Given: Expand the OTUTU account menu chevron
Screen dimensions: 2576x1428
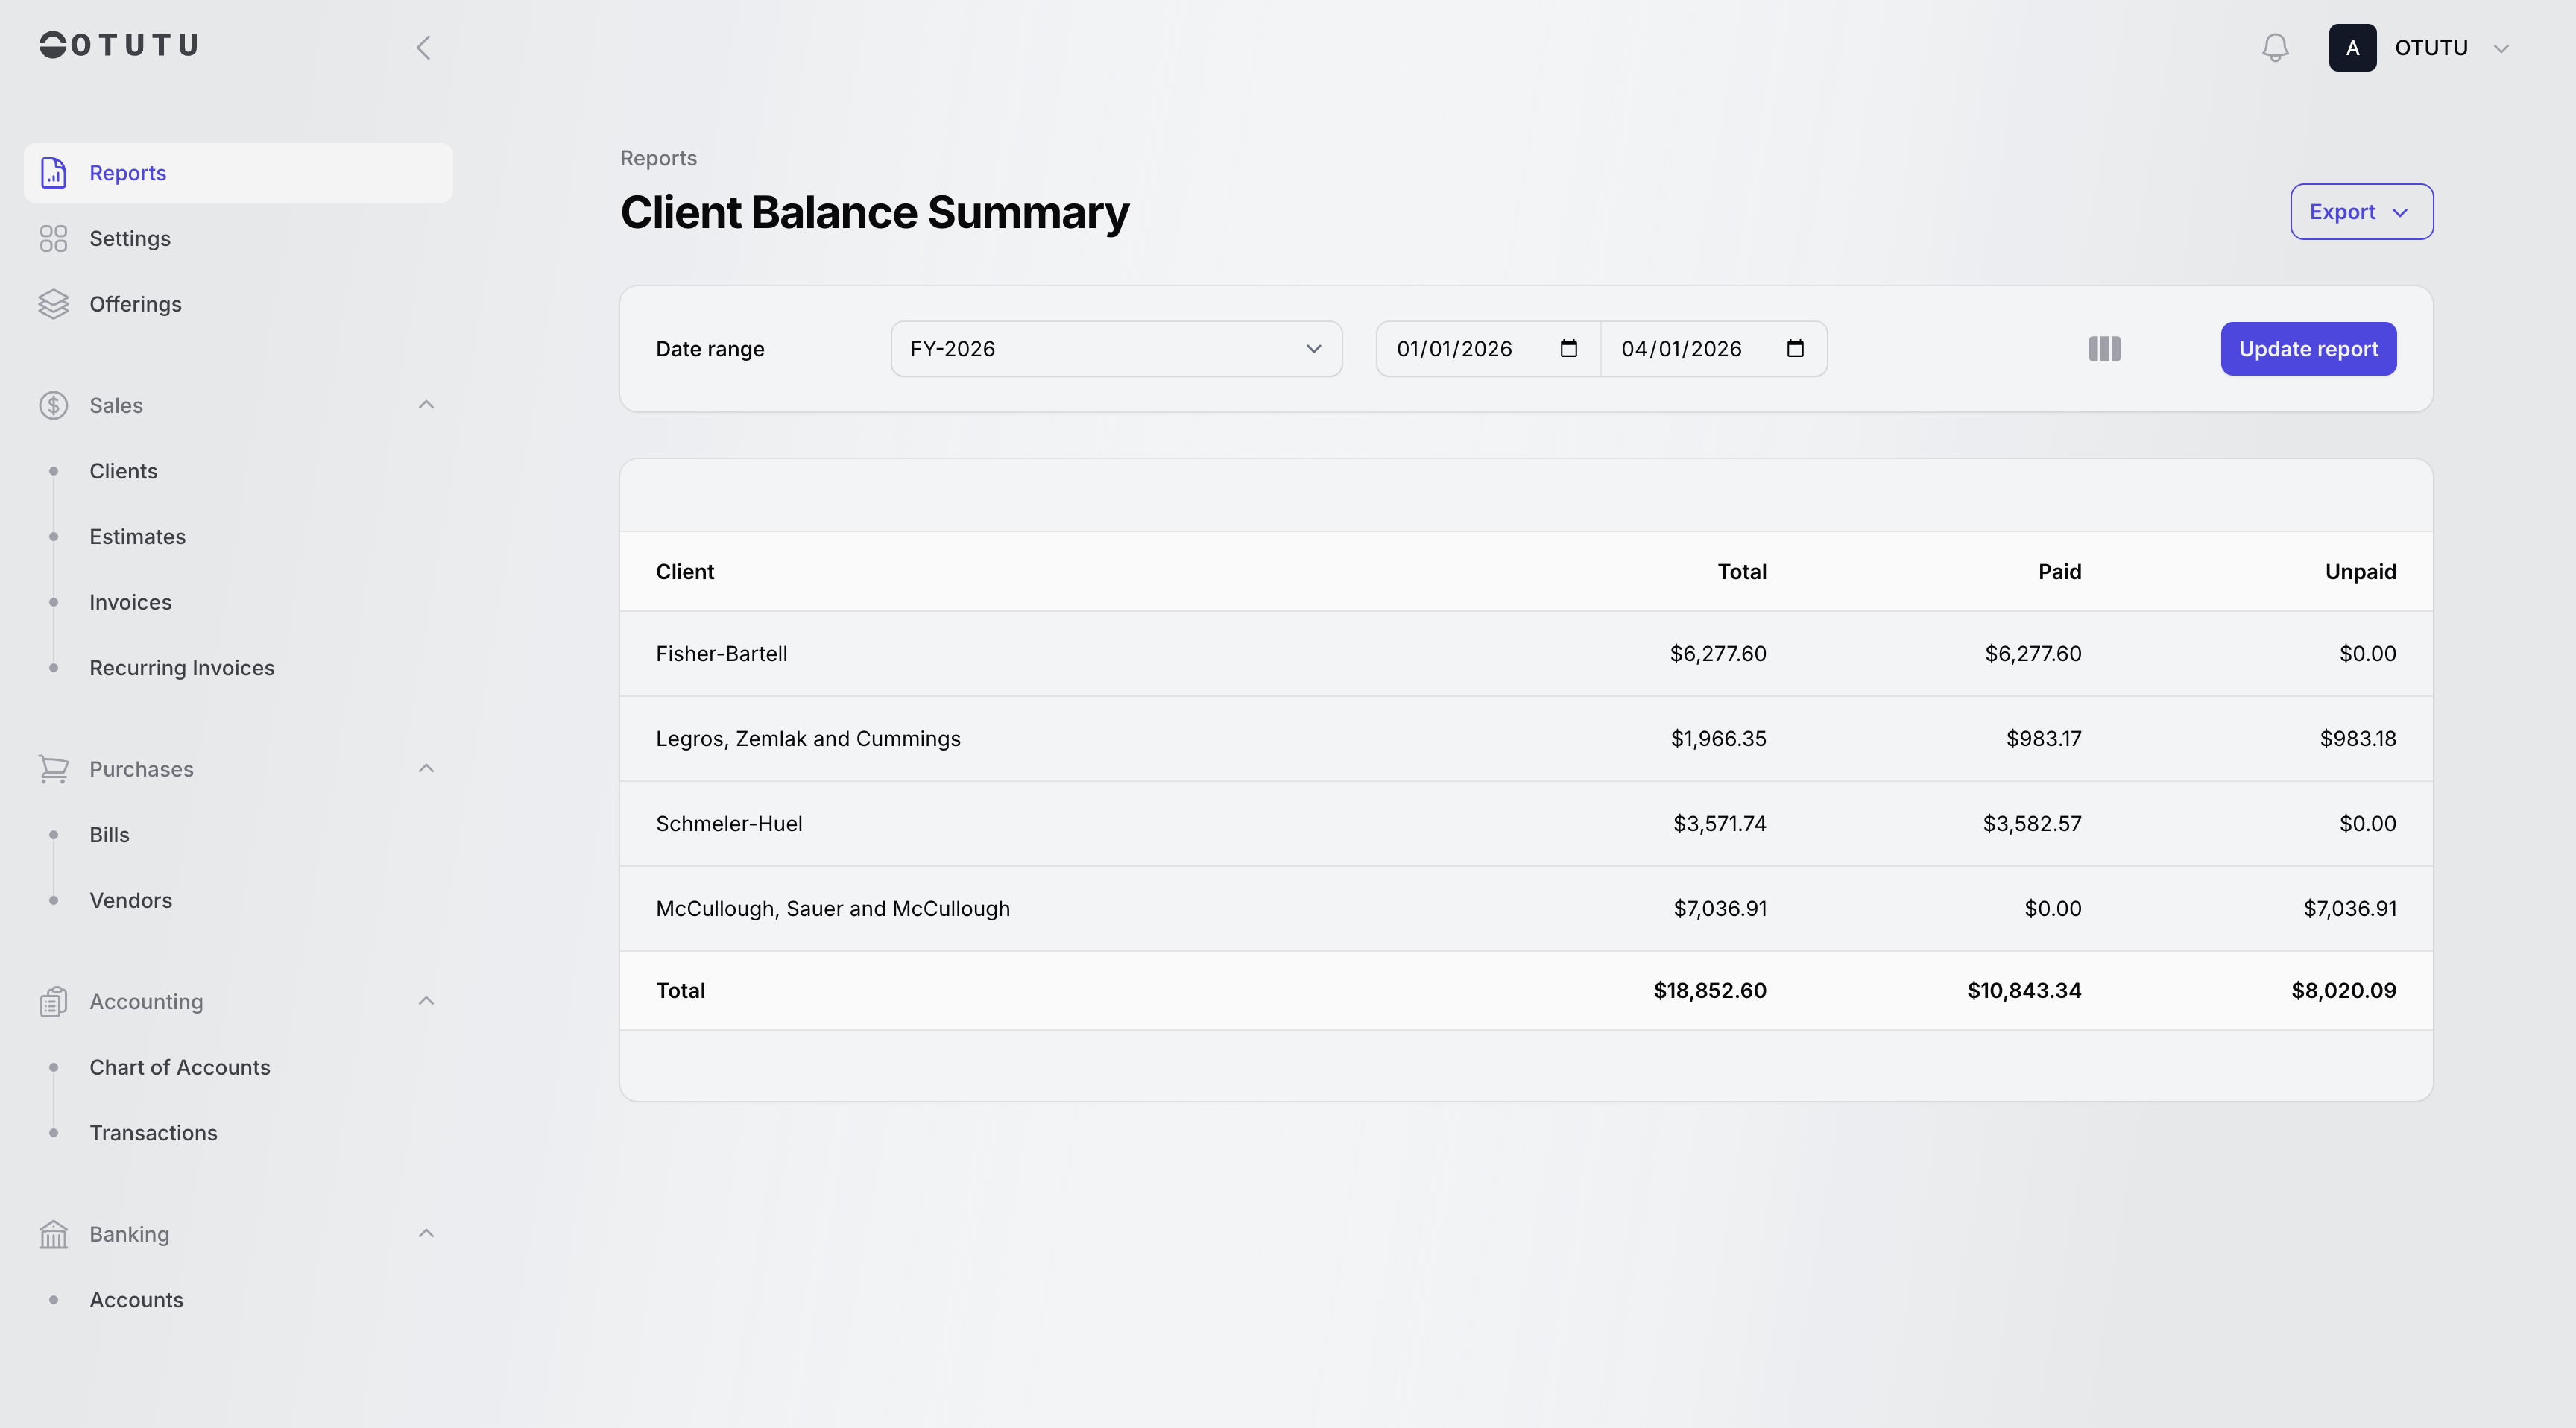Looking at the screenshot, I should [2501, 48].
